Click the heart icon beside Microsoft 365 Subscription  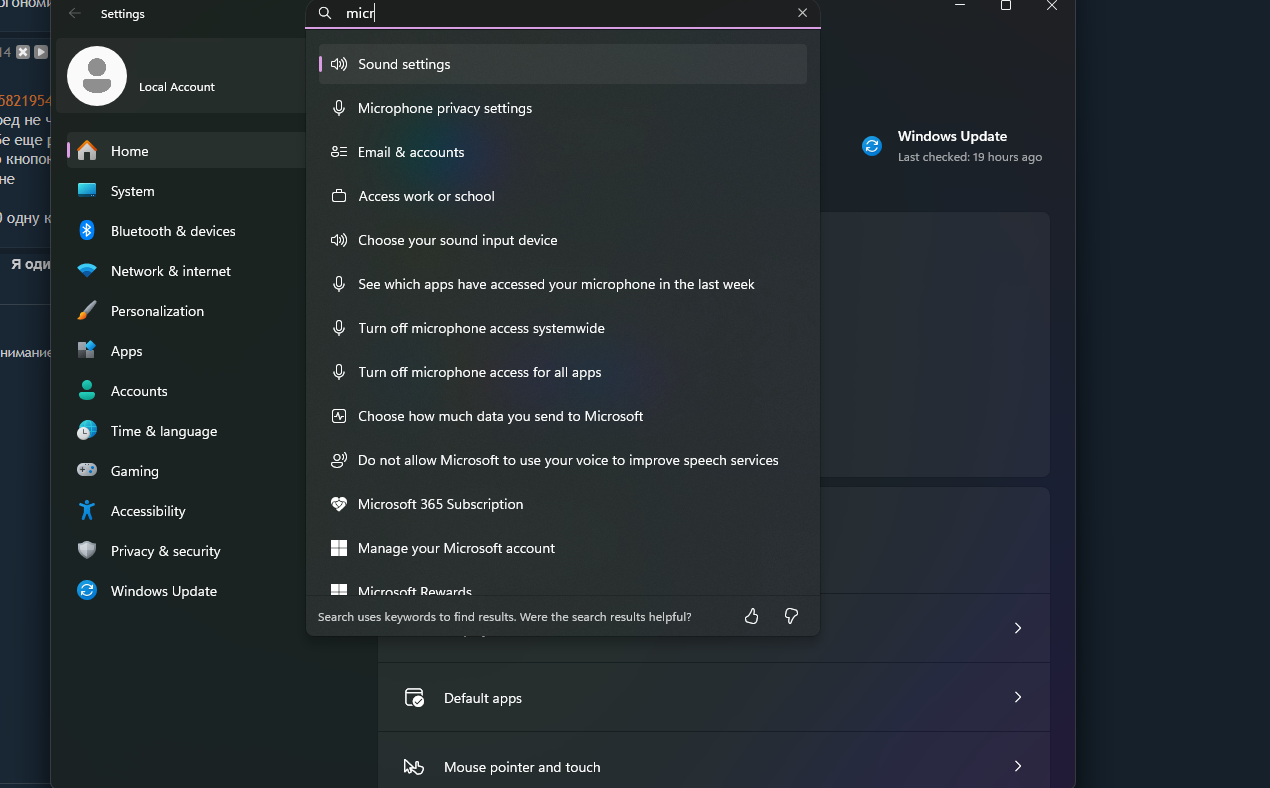[339, 504]
